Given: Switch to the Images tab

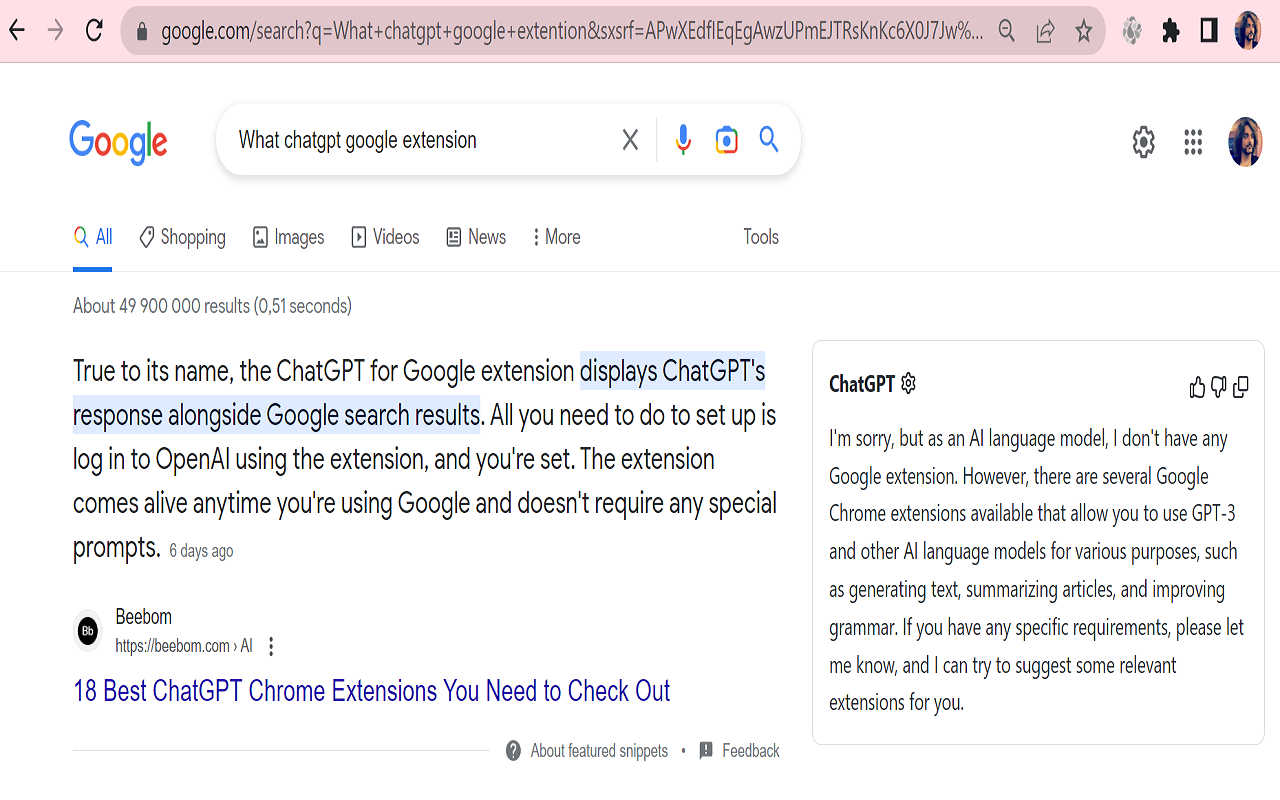Looking at the screenshot, I should [x=288, y=237].
